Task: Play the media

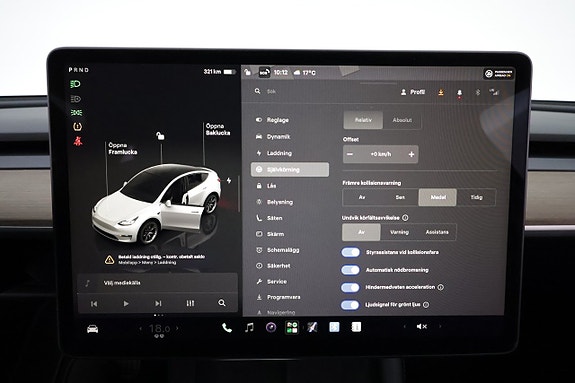Action: pos(126,303)
